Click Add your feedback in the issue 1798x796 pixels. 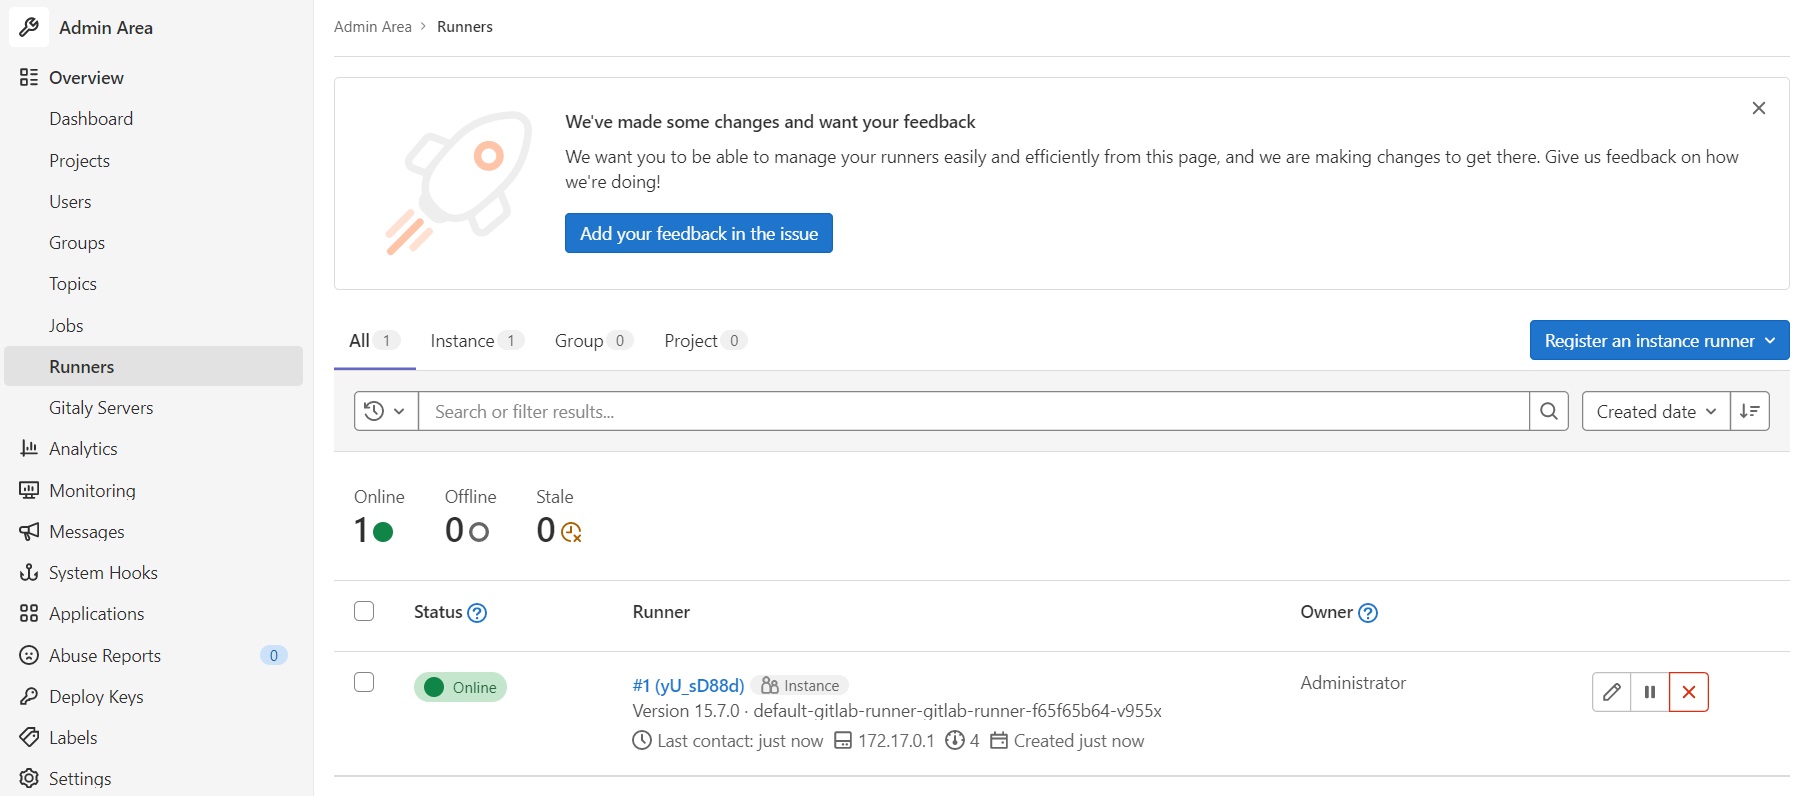pyautogui.click(x=699, y=233)
